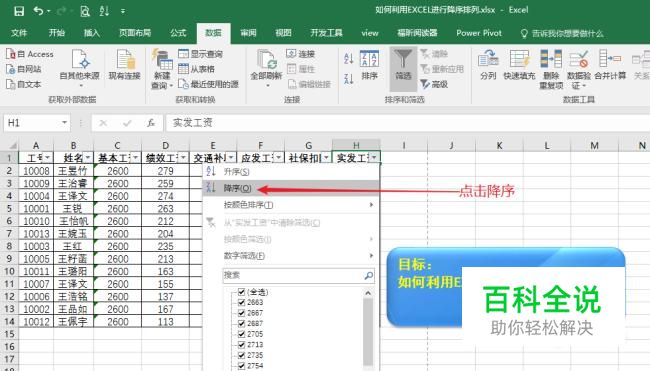The image size is (650, 371).
Task: Click the formula bar showing 实发工资
Action: point(407,123)
